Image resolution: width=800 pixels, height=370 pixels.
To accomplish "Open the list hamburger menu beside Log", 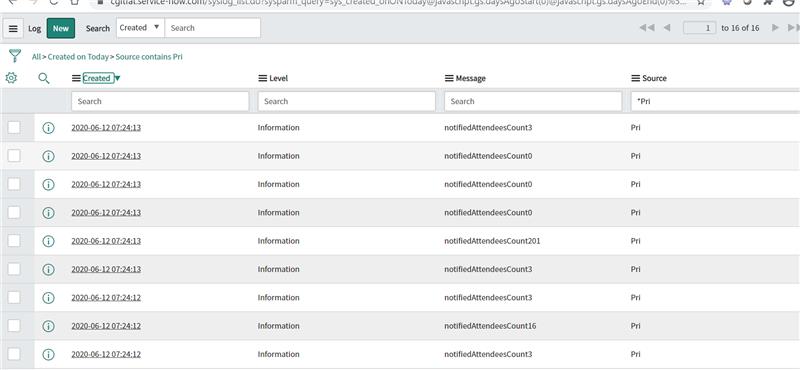I will (x=13, y=29).
